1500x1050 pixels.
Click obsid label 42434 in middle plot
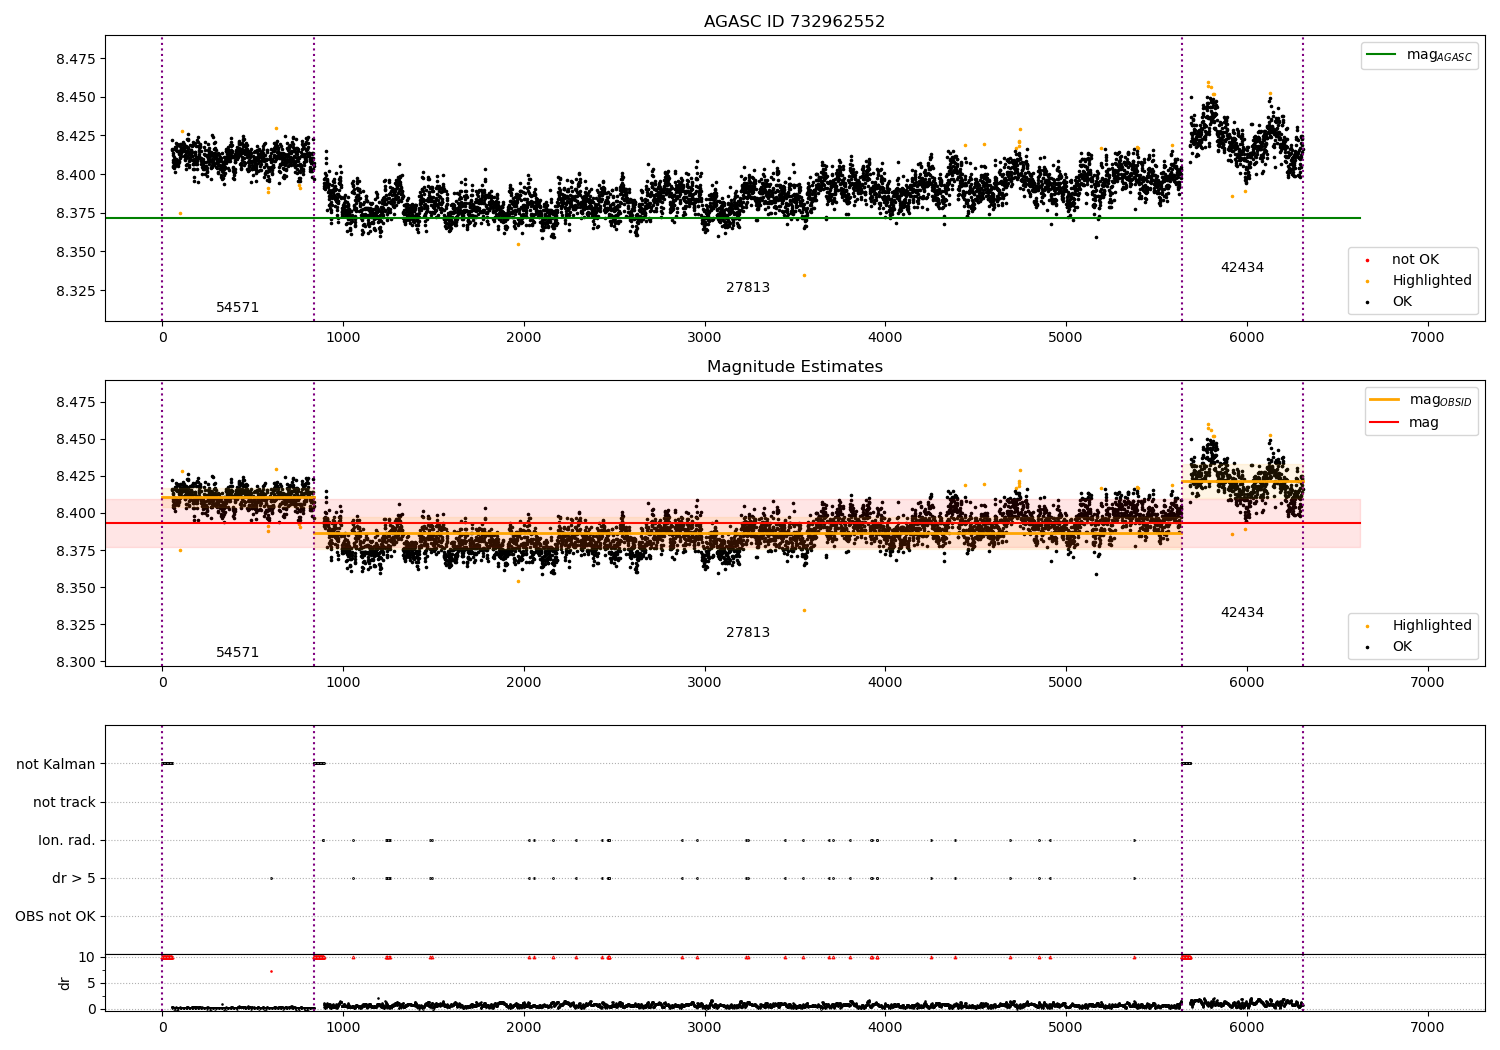coord(1242,613)
